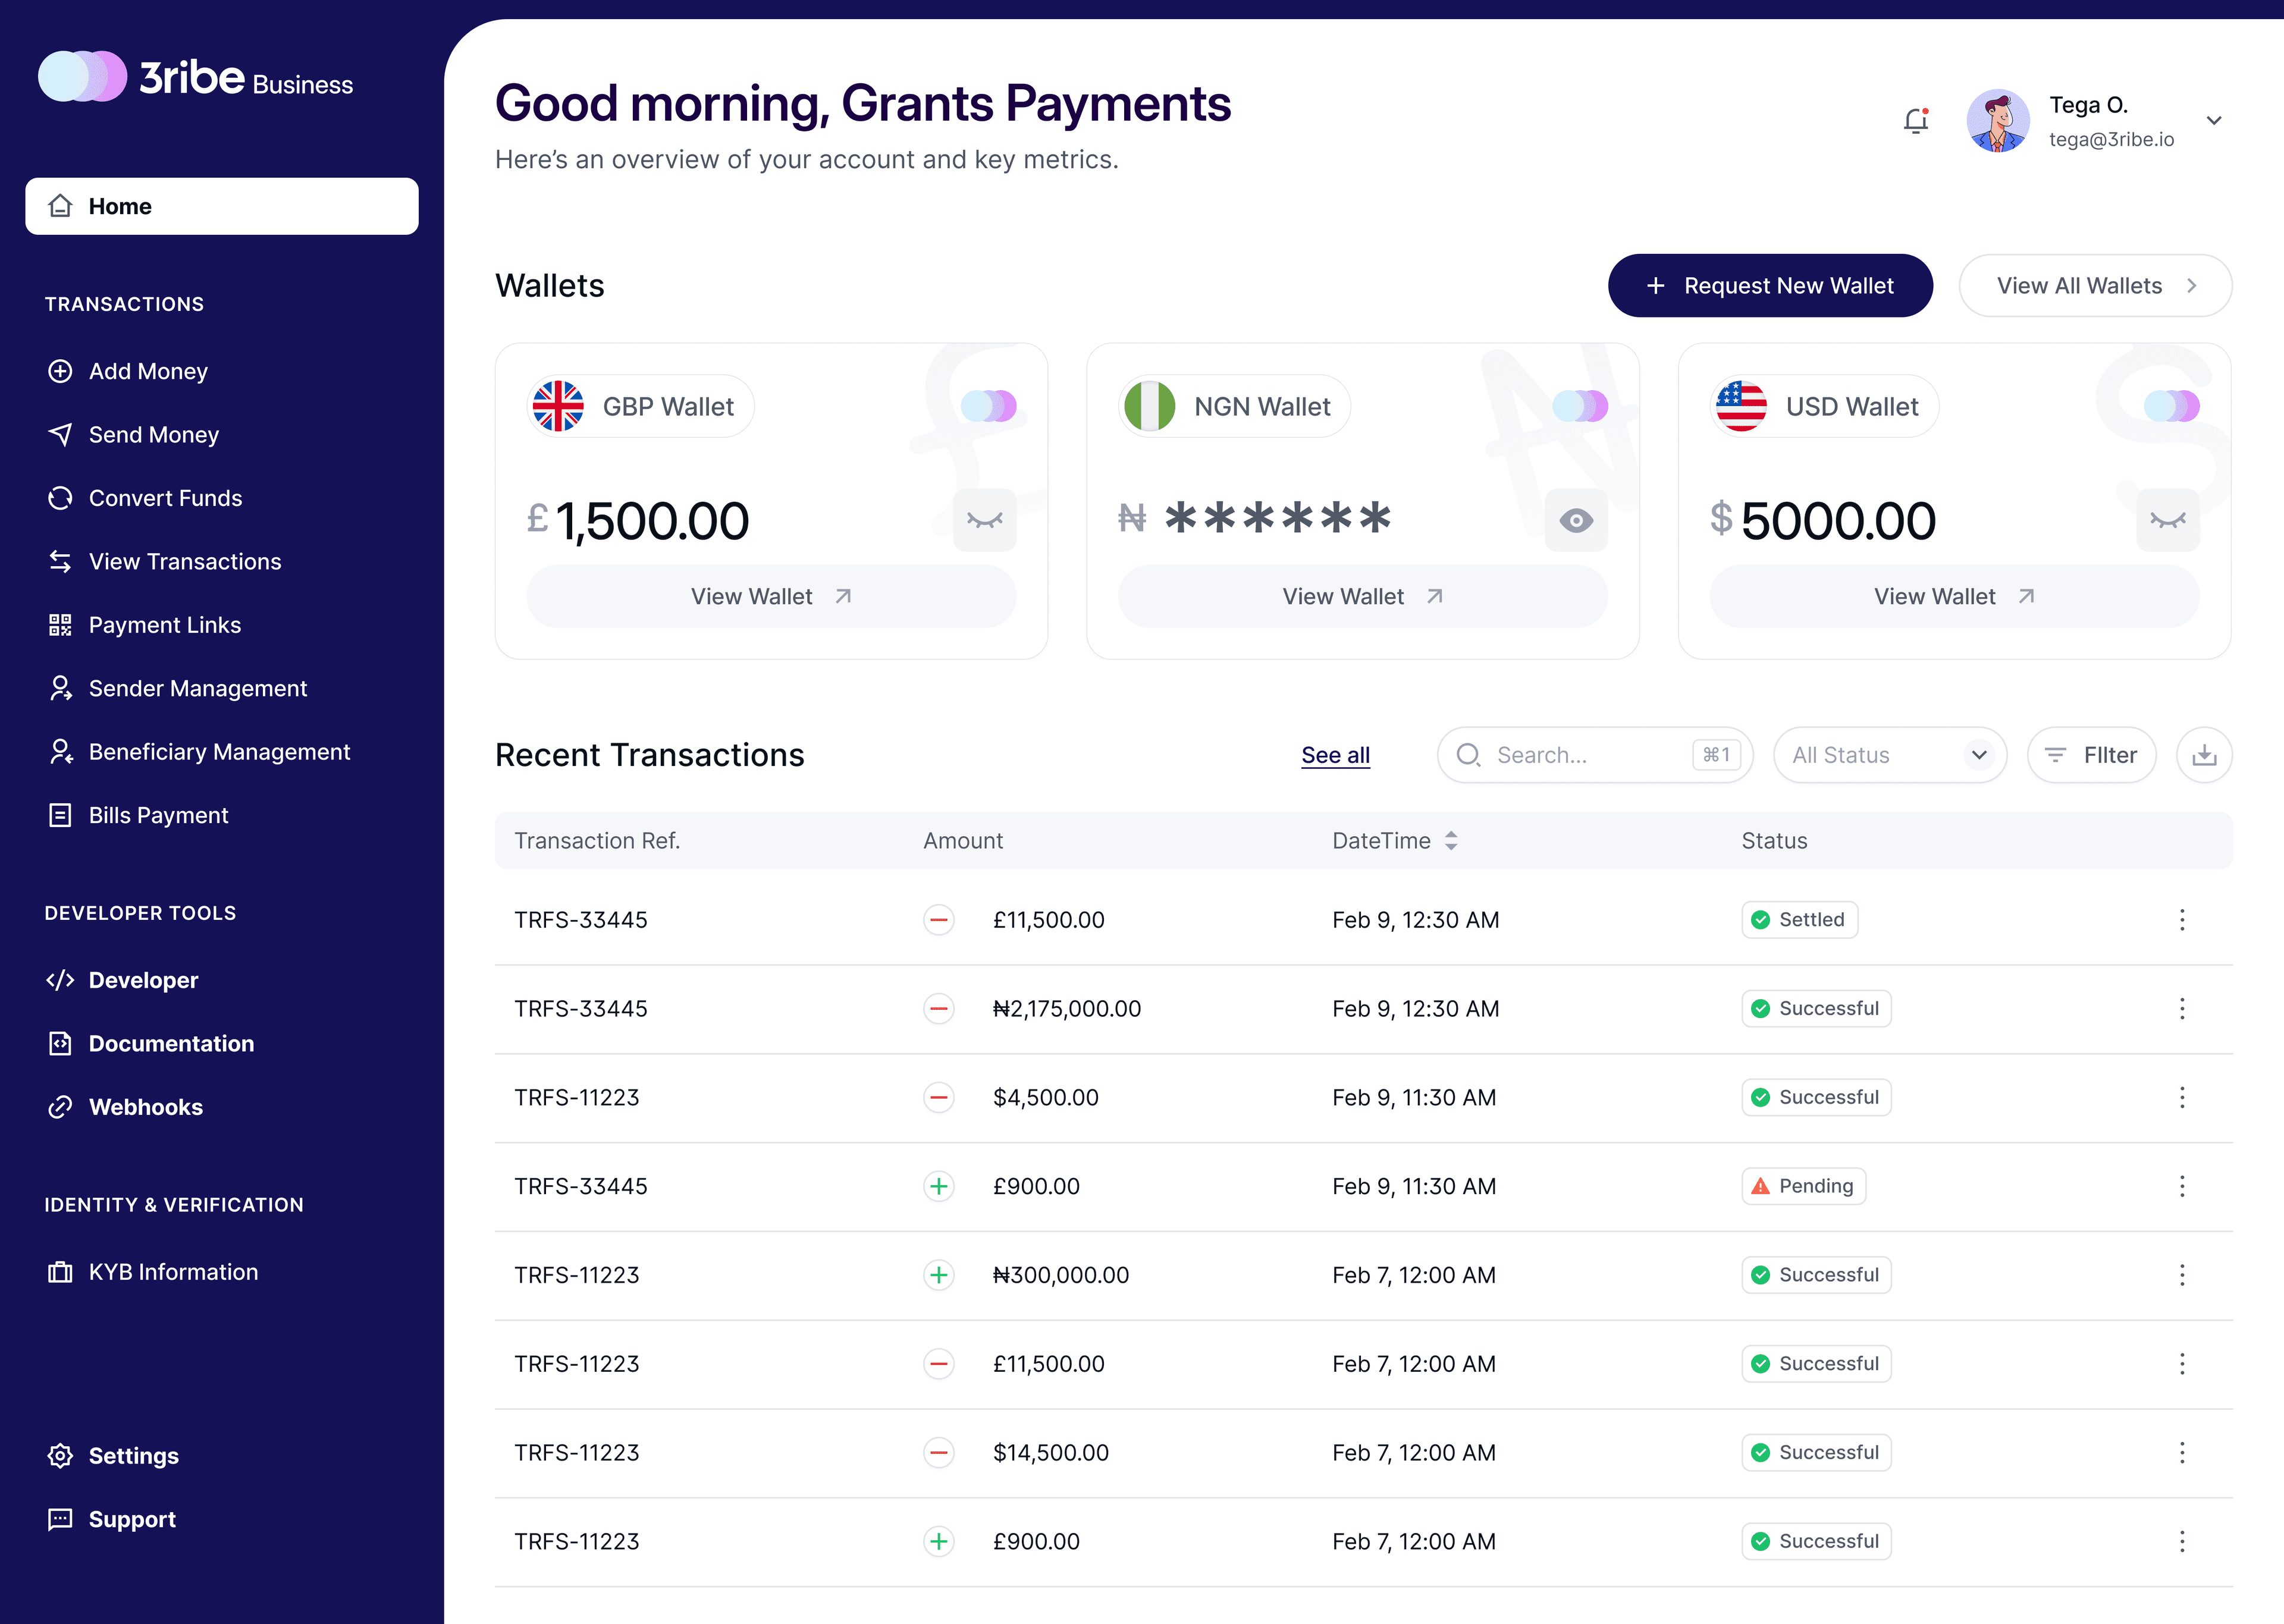Expand the Tega O. account dropdown
Viewport: 2284px width, 1624px height.
(2214, 121)
